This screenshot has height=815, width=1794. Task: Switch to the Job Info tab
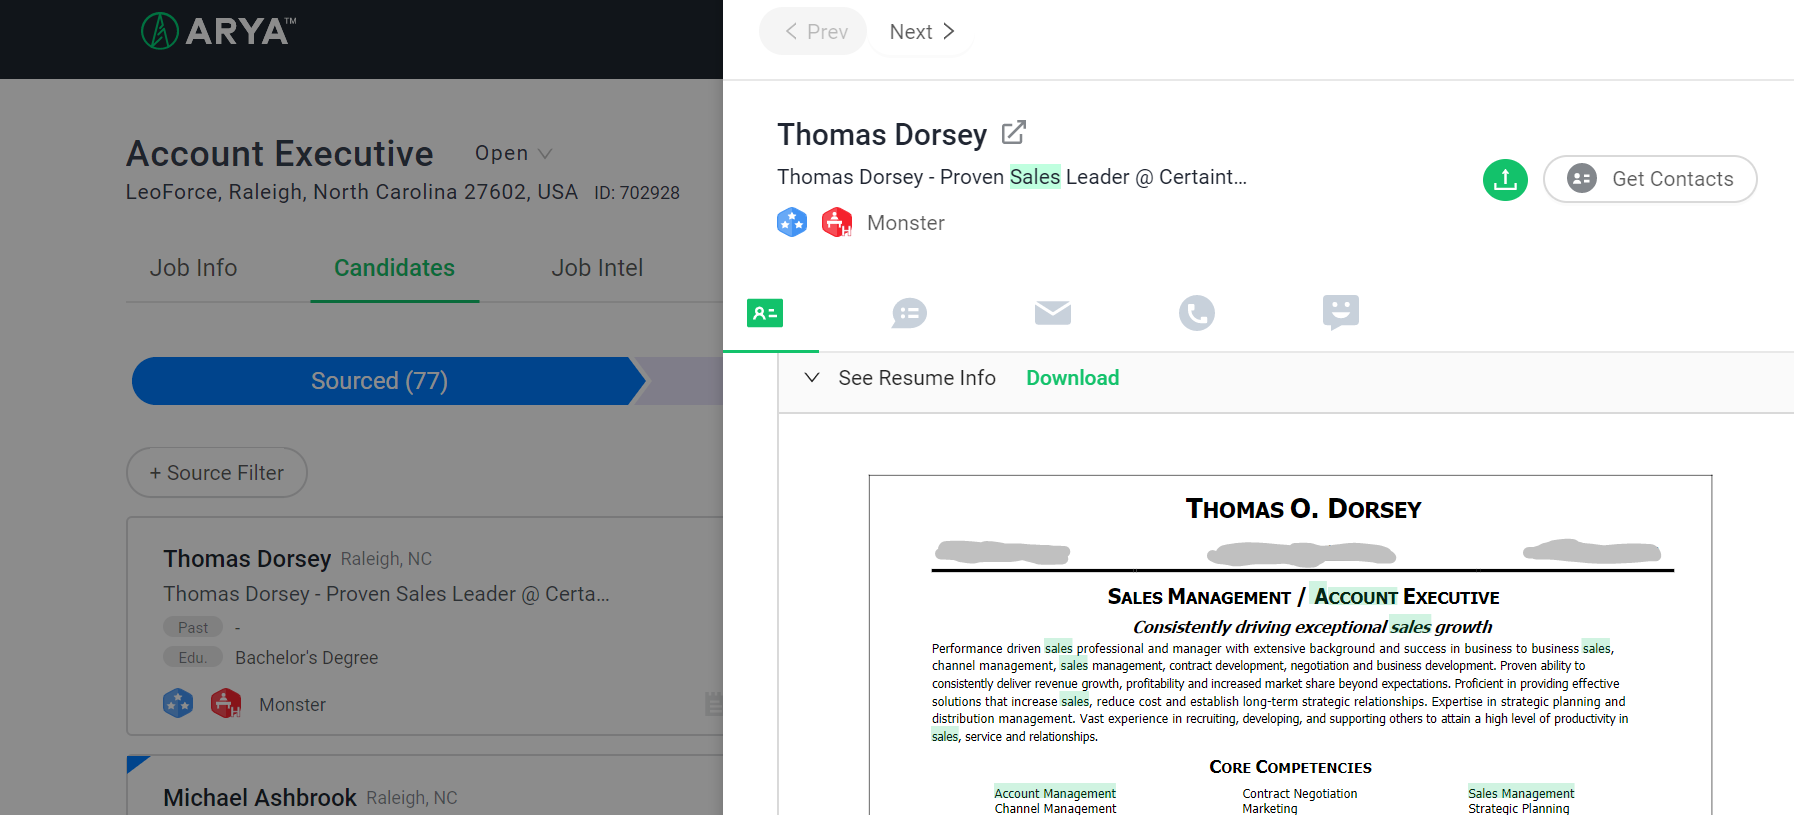[193, 268]
